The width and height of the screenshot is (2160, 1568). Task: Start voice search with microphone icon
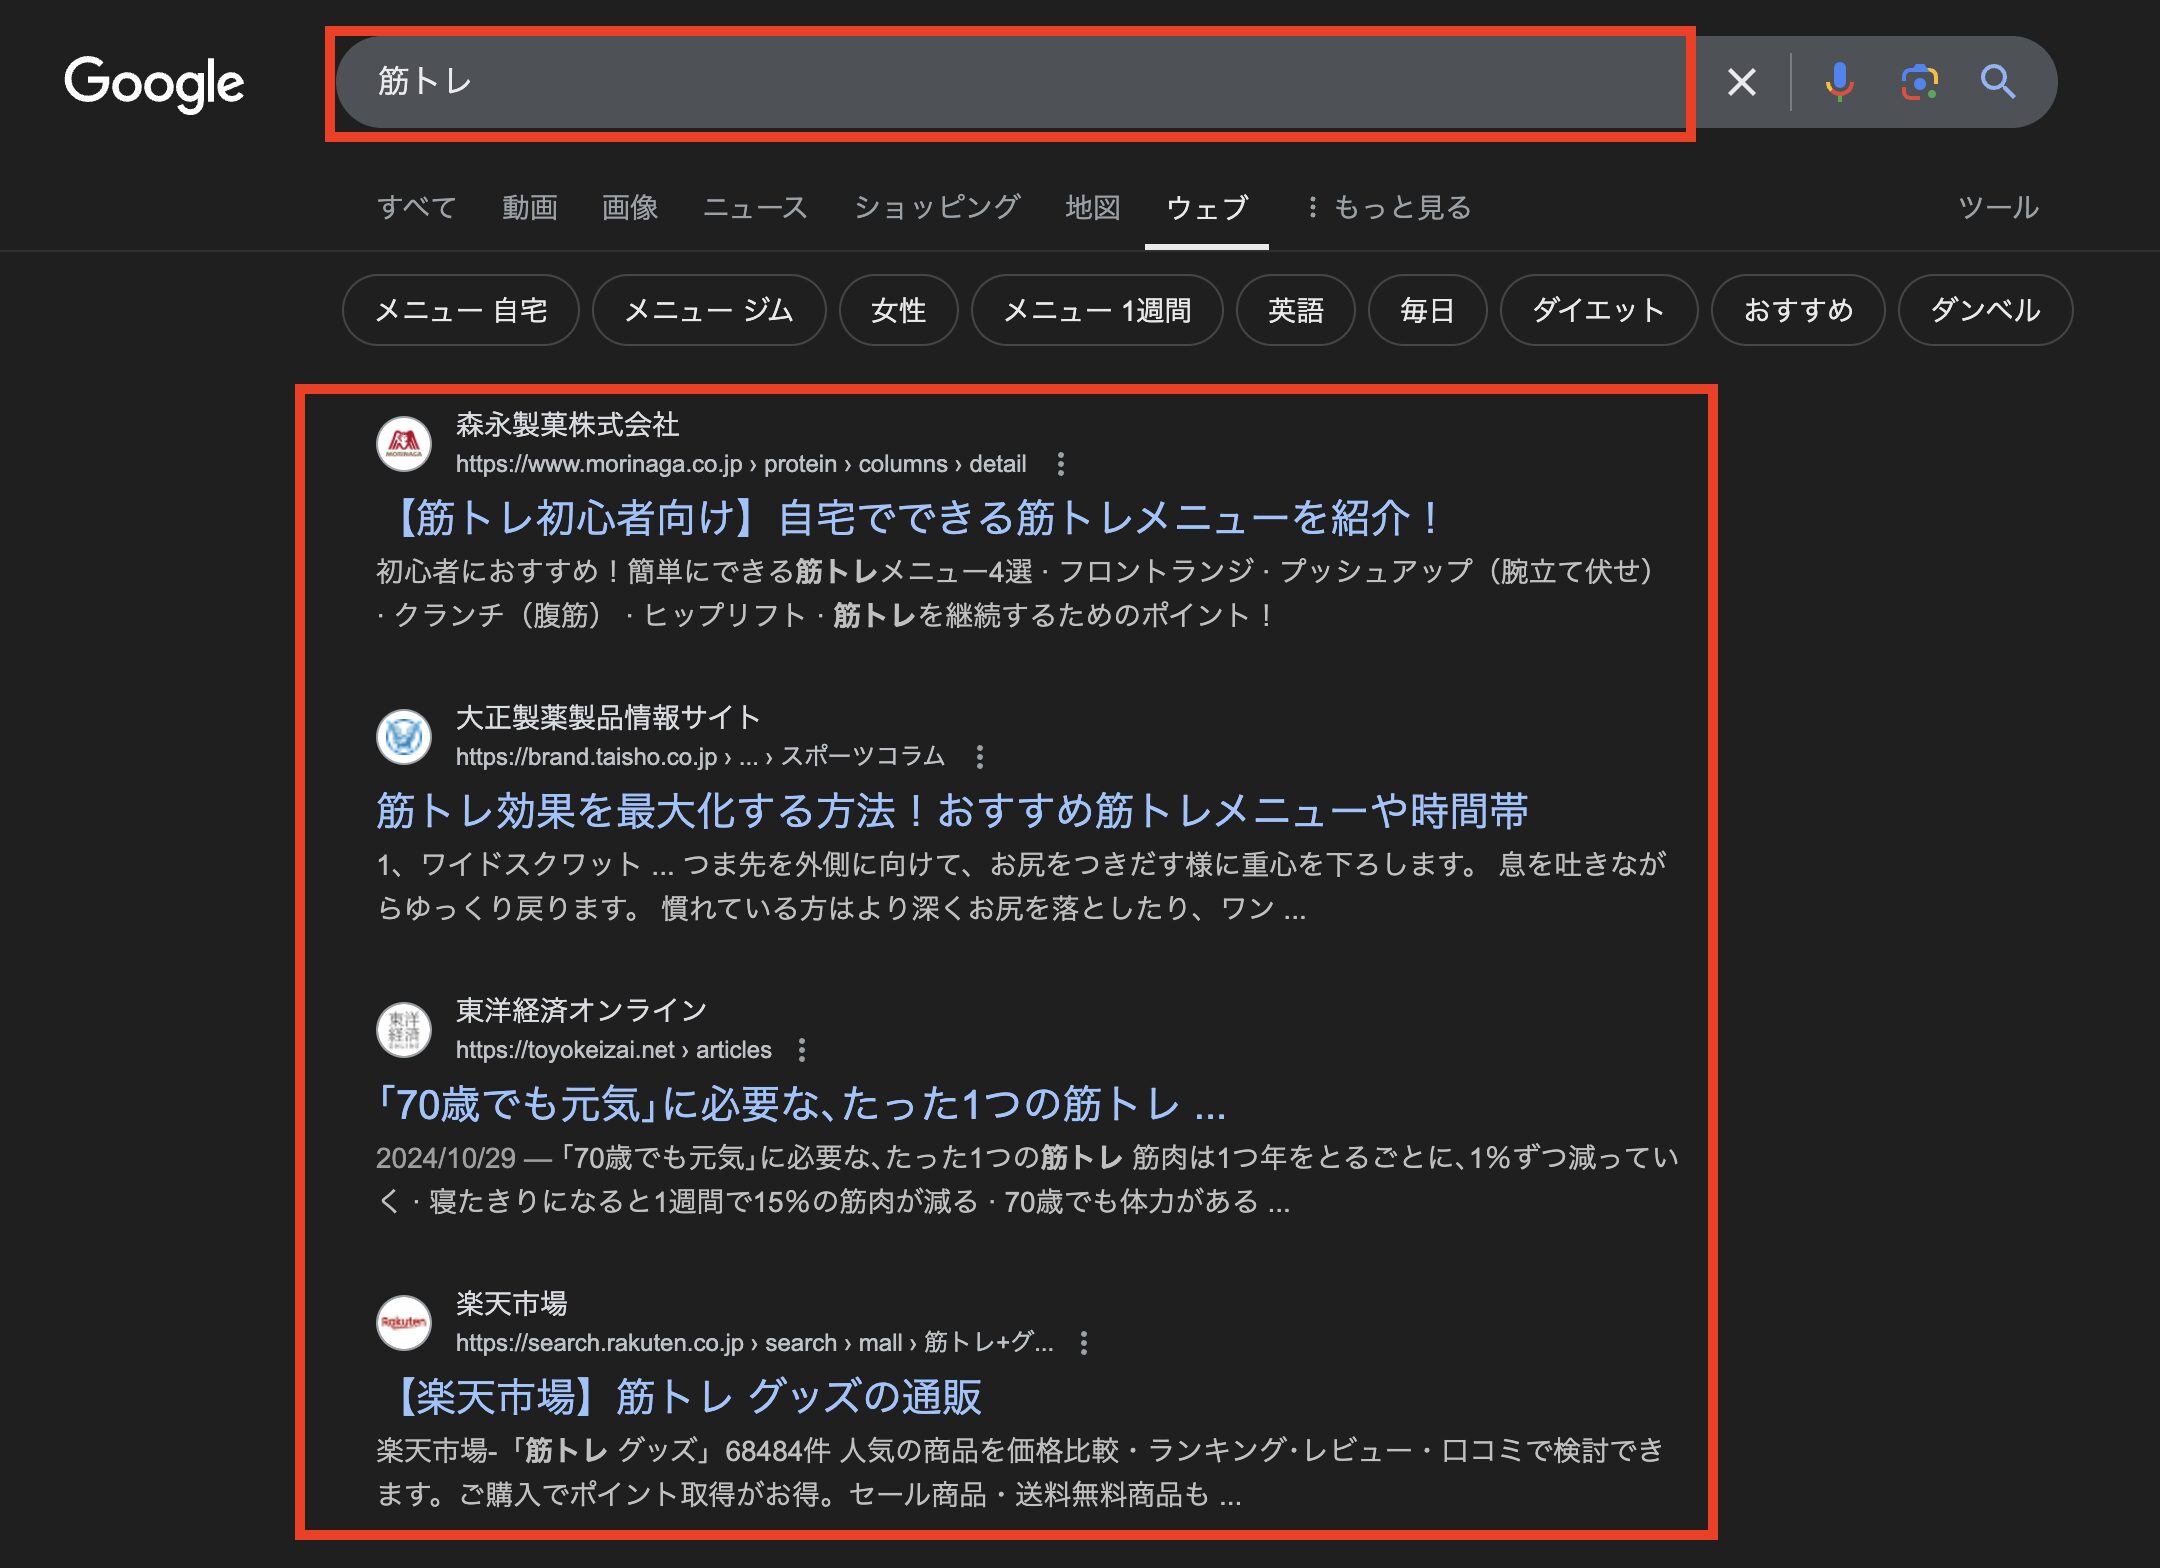[1838, 82]
